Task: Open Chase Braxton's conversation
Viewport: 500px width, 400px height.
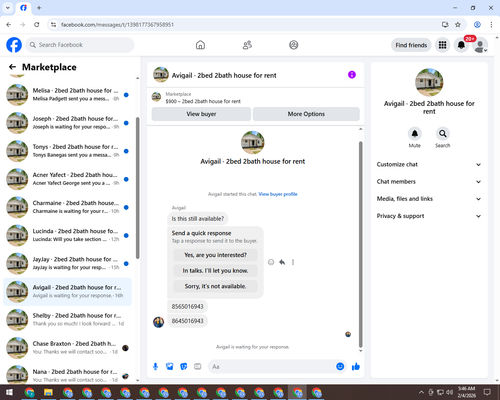Action: tap(67, 348)
